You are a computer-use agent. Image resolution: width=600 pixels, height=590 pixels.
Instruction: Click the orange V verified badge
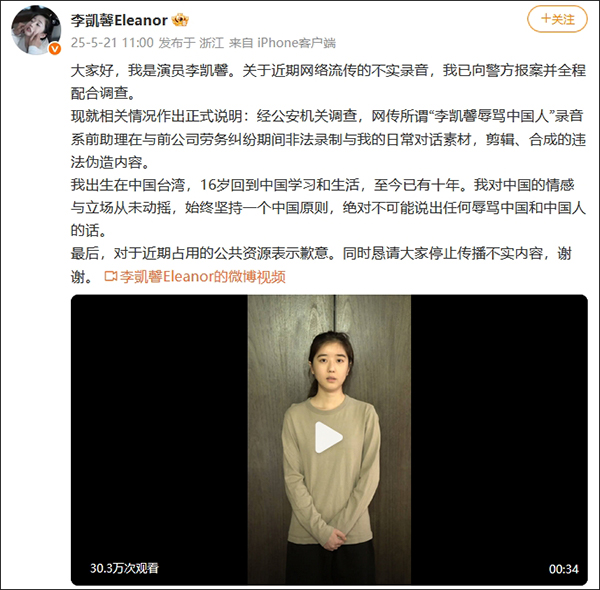pos(55,49)
